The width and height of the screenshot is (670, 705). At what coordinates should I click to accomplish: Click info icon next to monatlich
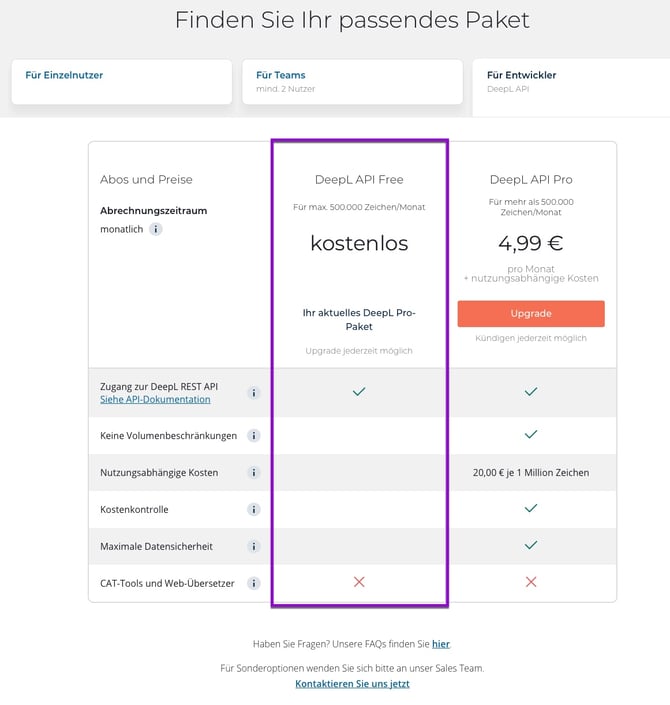point(155,229)
